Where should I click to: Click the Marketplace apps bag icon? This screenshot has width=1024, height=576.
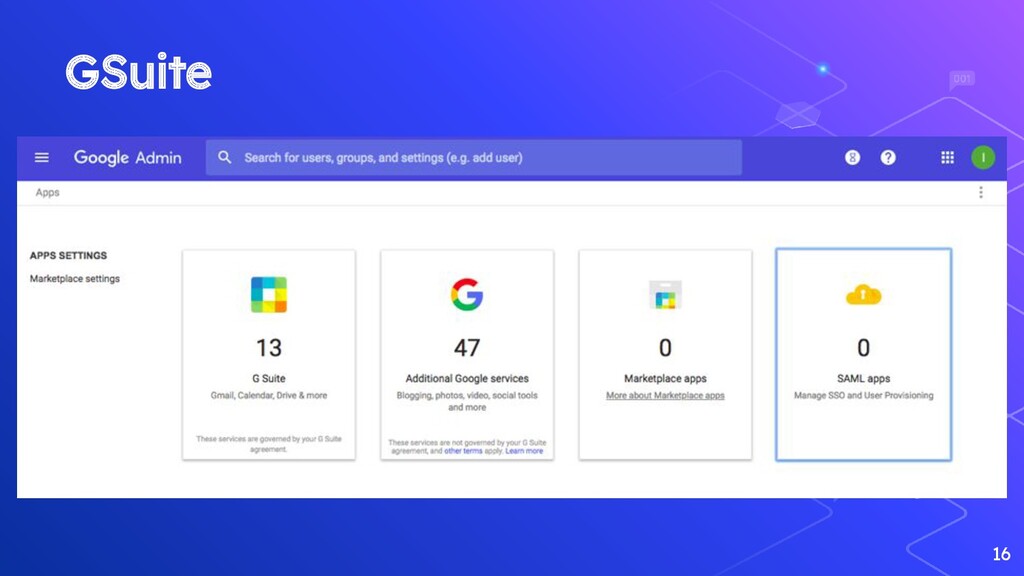(x=665, y=295)
